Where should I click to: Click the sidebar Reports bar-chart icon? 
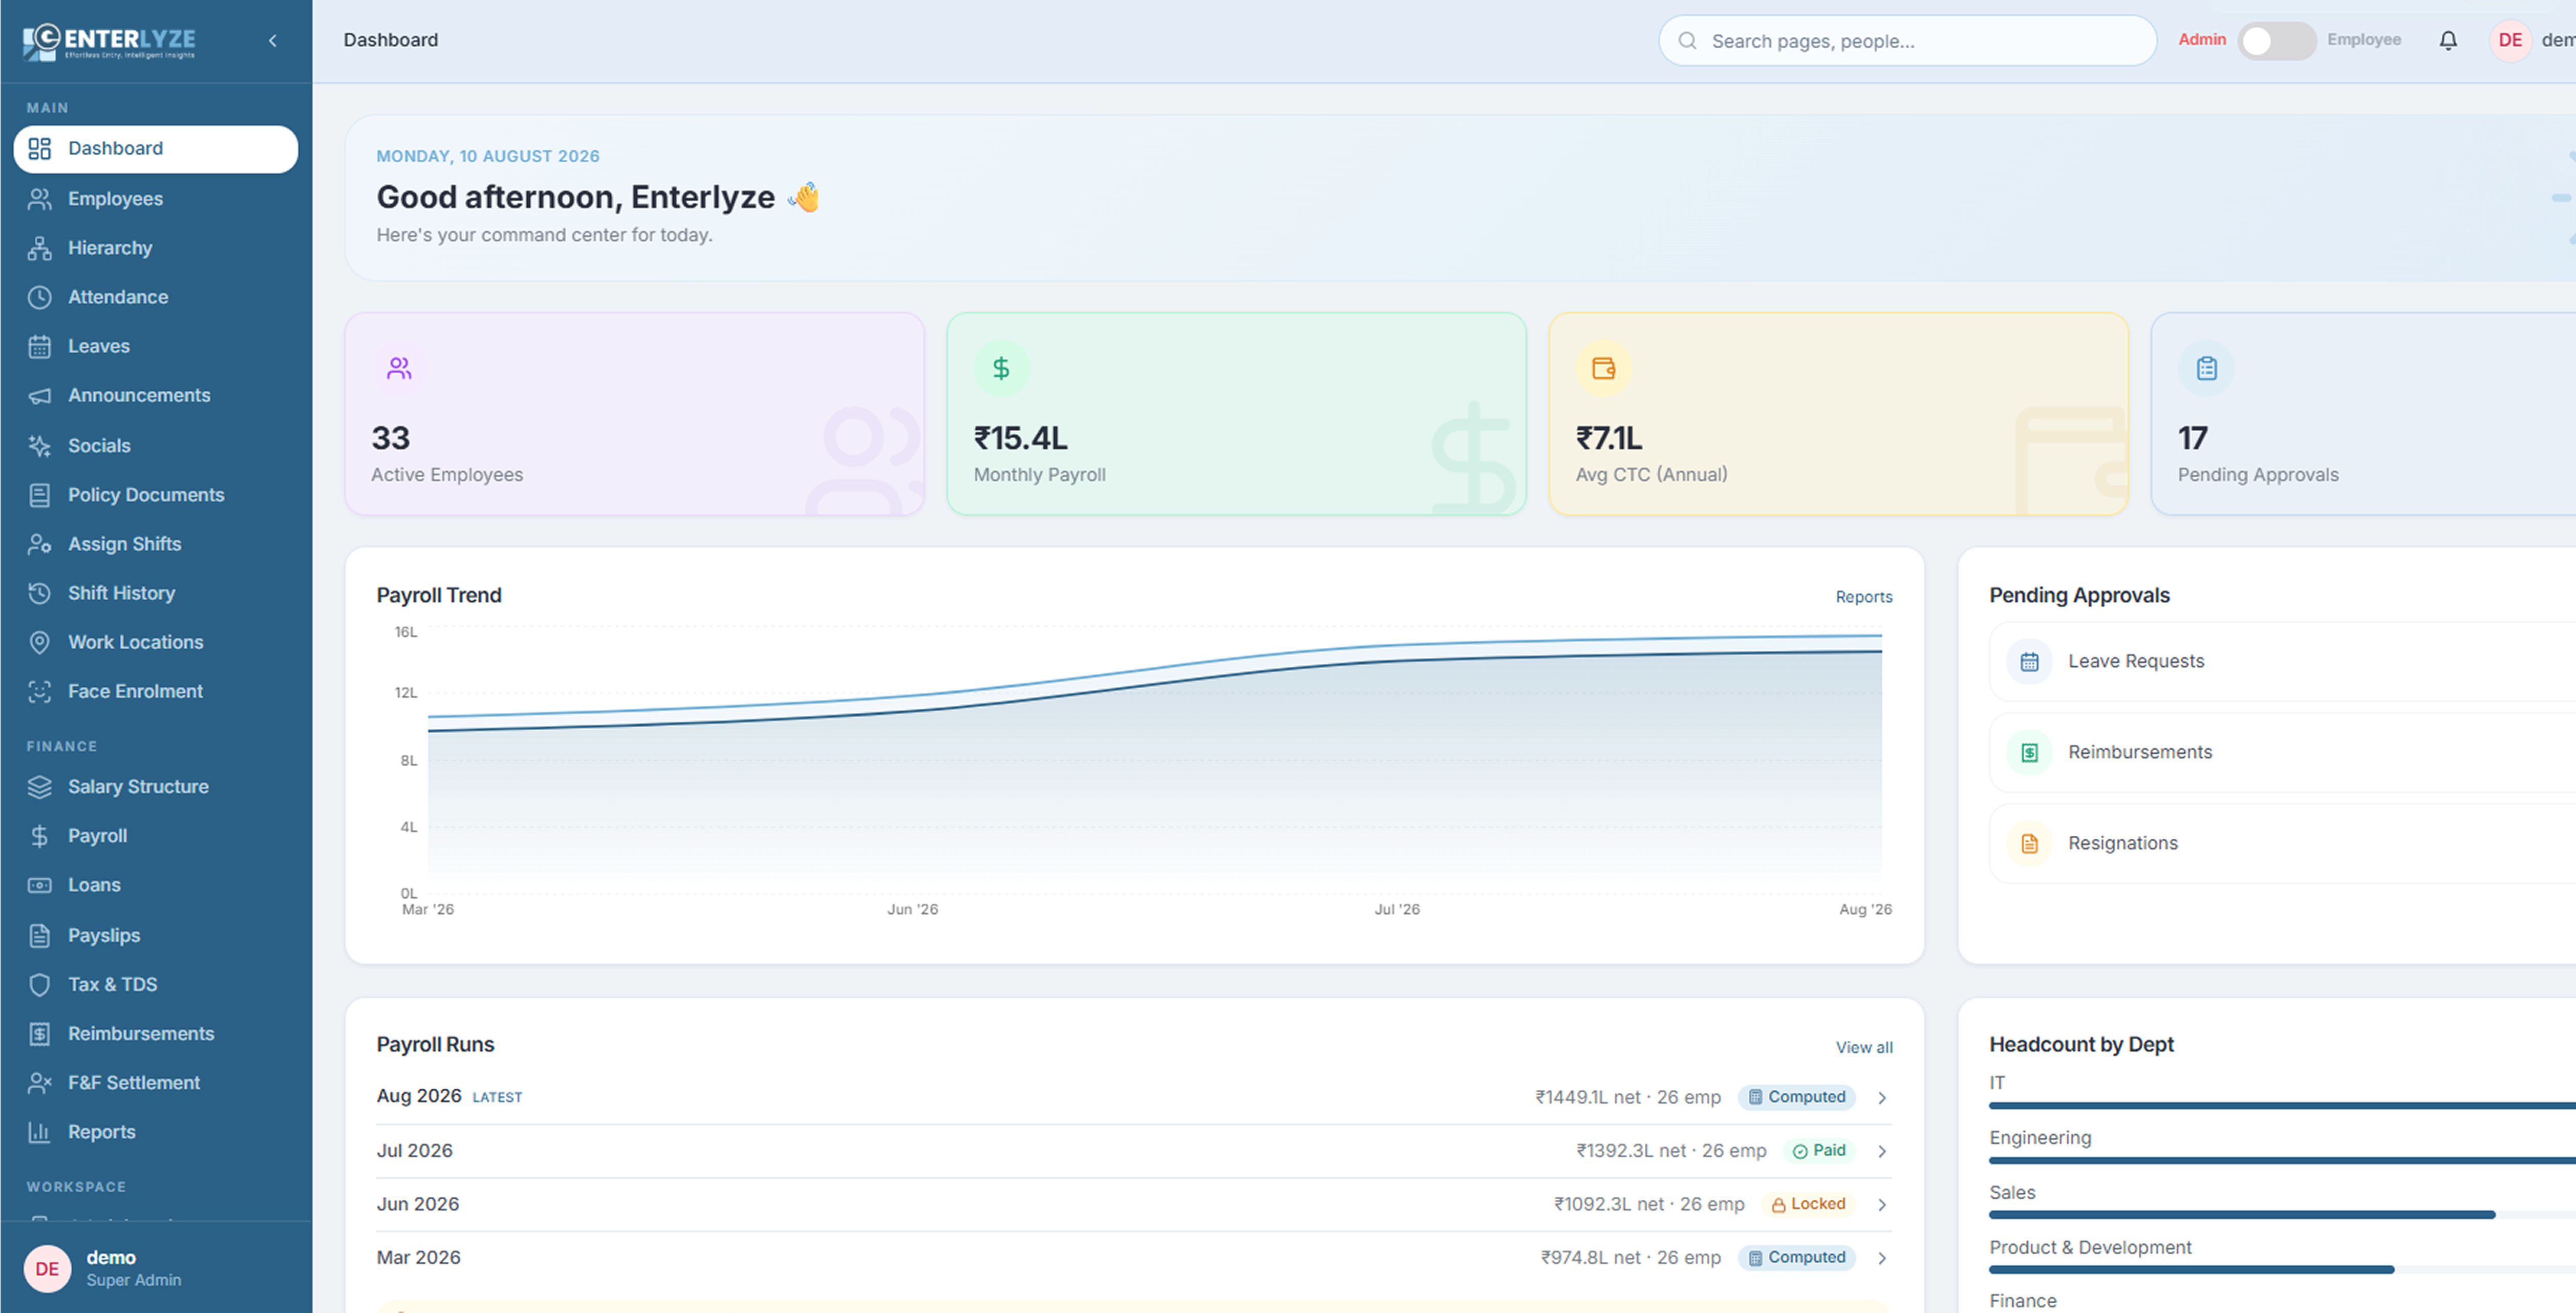(x=39, y=1131)
